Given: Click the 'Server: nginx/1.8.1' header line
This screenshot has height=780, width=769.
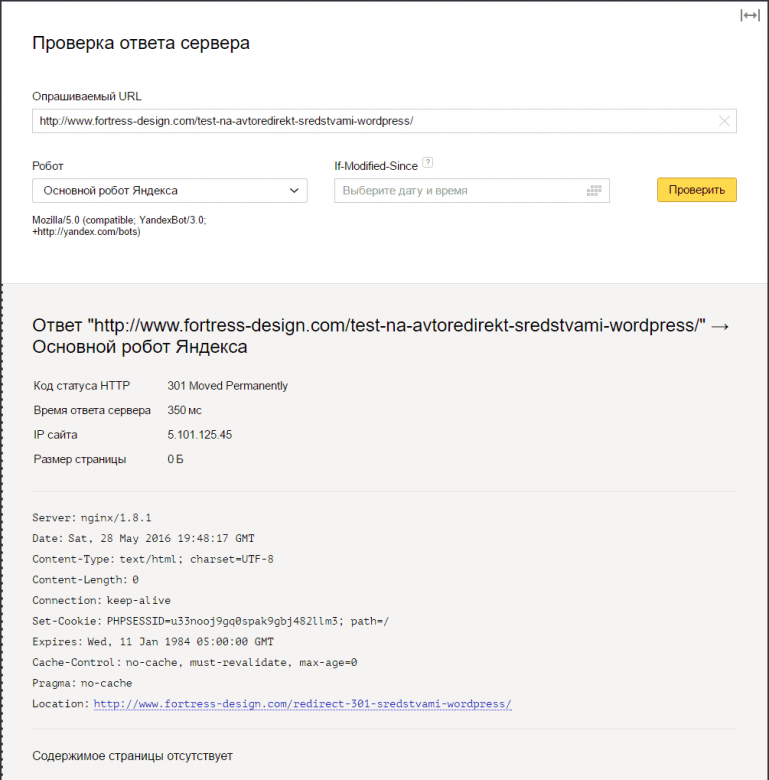Looking at the screenshot, I should pos(92,518).
